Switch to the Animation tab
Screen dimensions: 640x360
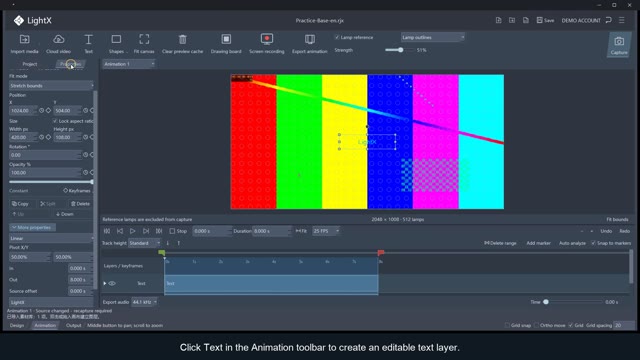tap(45, 325)
